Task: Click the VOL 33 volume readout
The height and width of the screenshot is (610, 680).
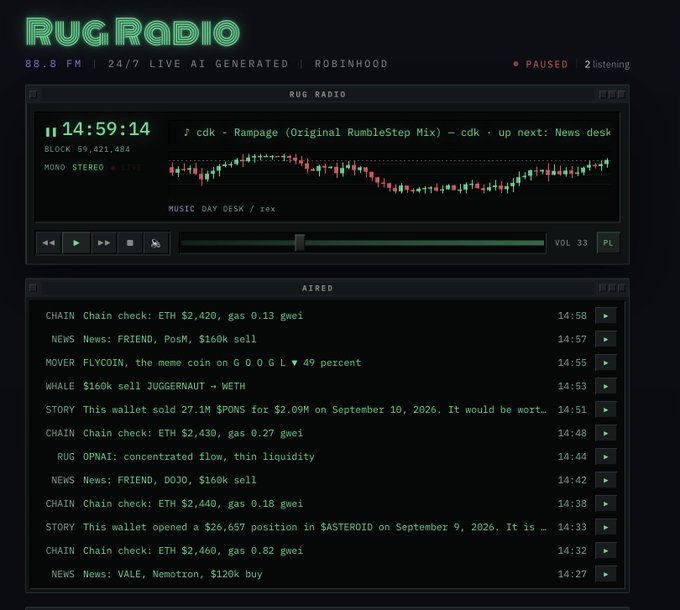Action: (571, 243)
